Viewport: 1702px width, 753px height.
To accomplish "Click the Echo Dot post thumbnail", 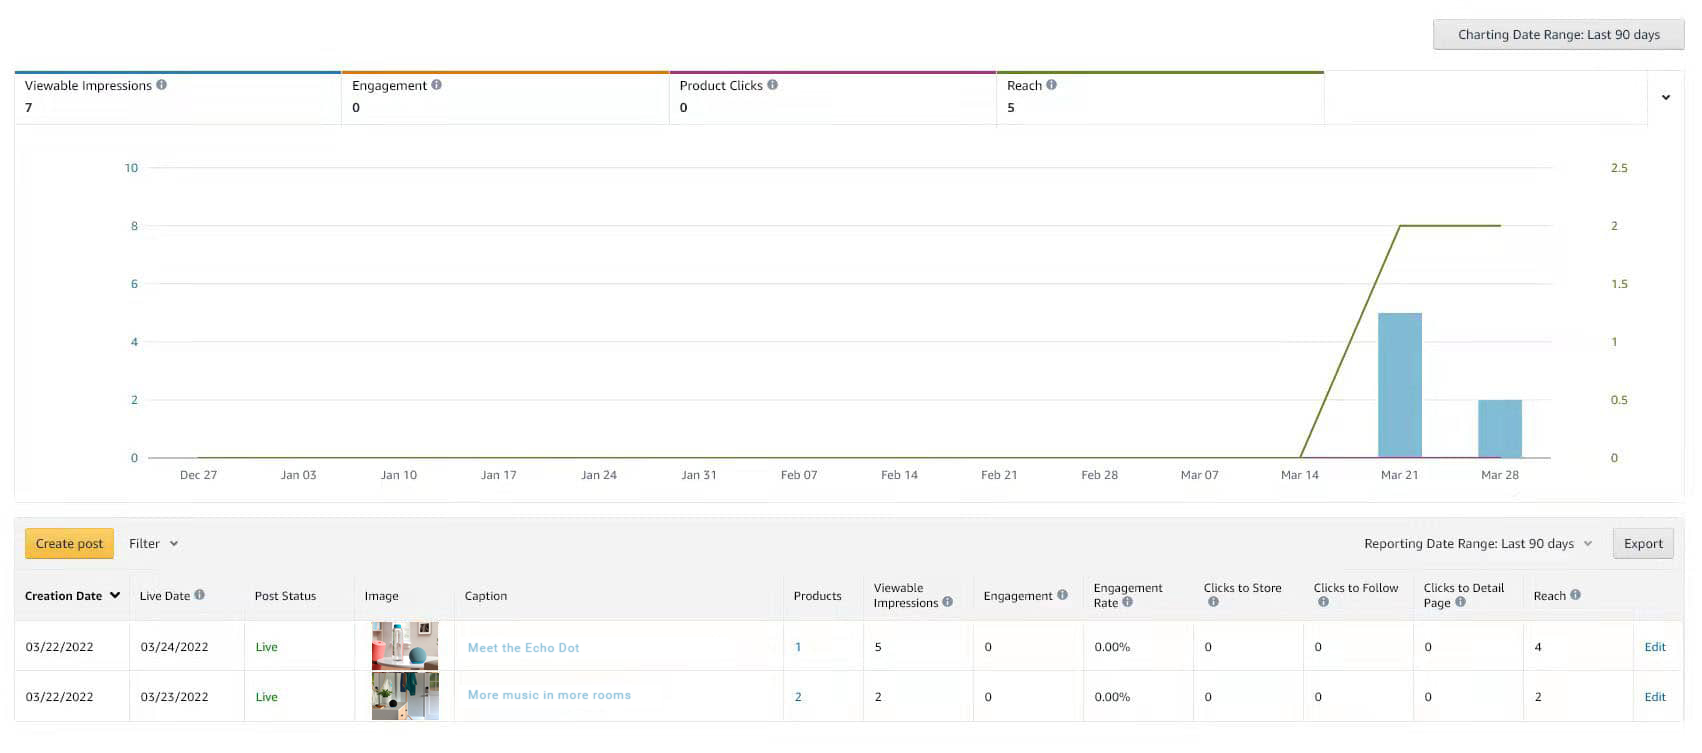I will tap(405, 645).
